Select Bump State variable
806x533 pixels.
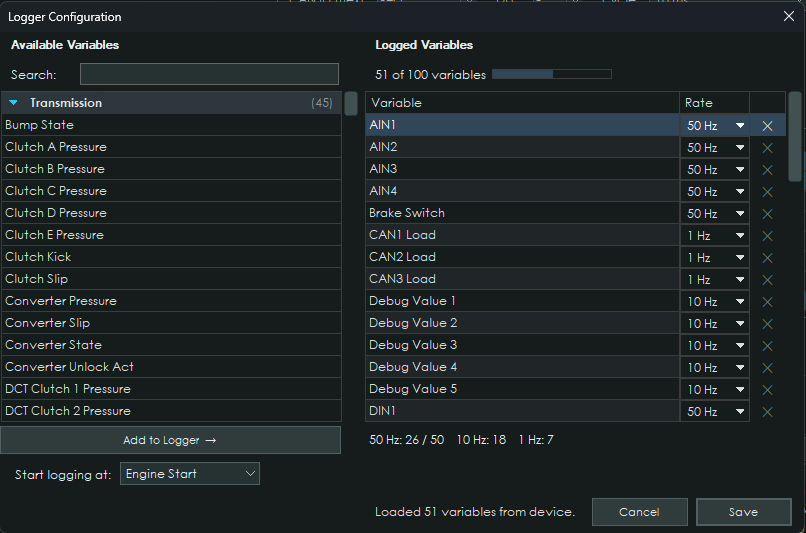point(171,125)
